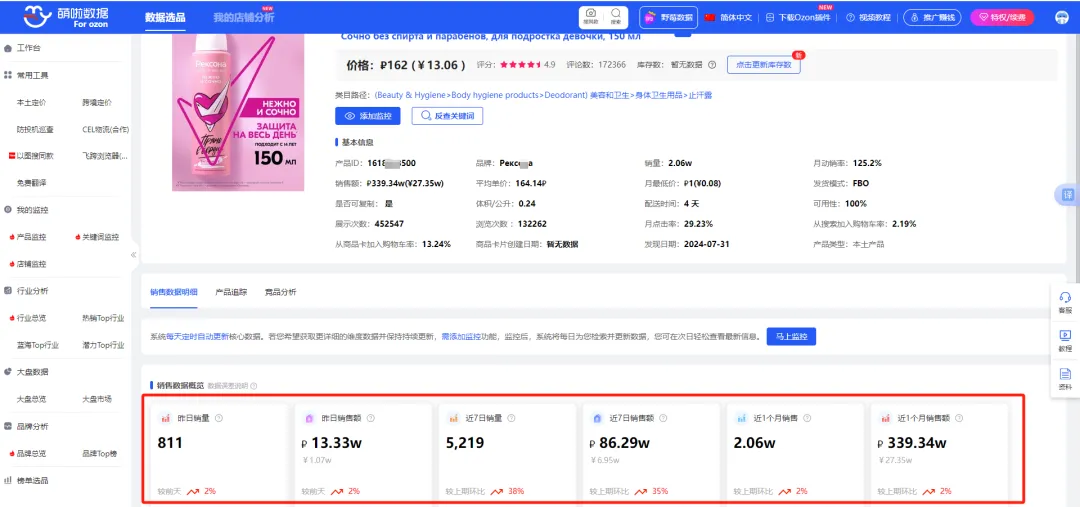Click the 需添加监控 link
The width and height of the screenshot is (1080, 507).
pyautogui.click(x=461, y=337)
